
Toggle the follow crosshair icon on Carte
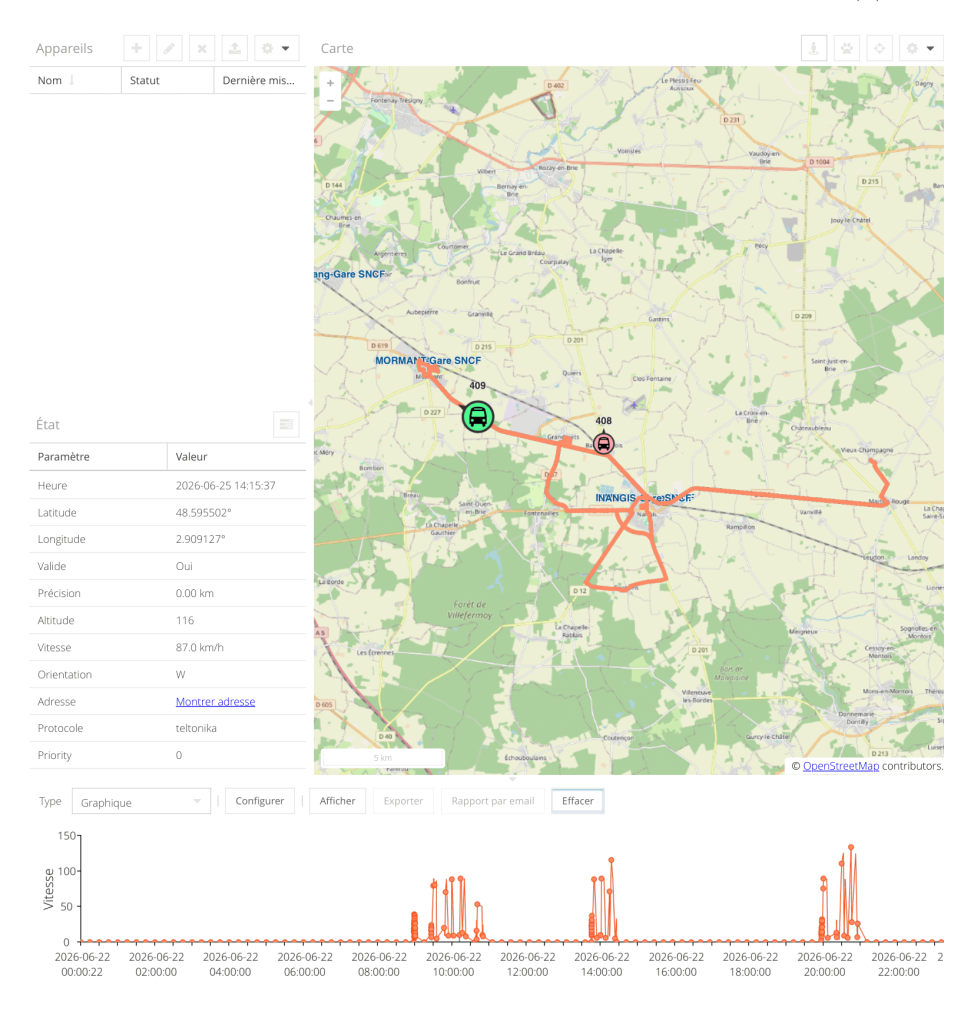[879, 48]
